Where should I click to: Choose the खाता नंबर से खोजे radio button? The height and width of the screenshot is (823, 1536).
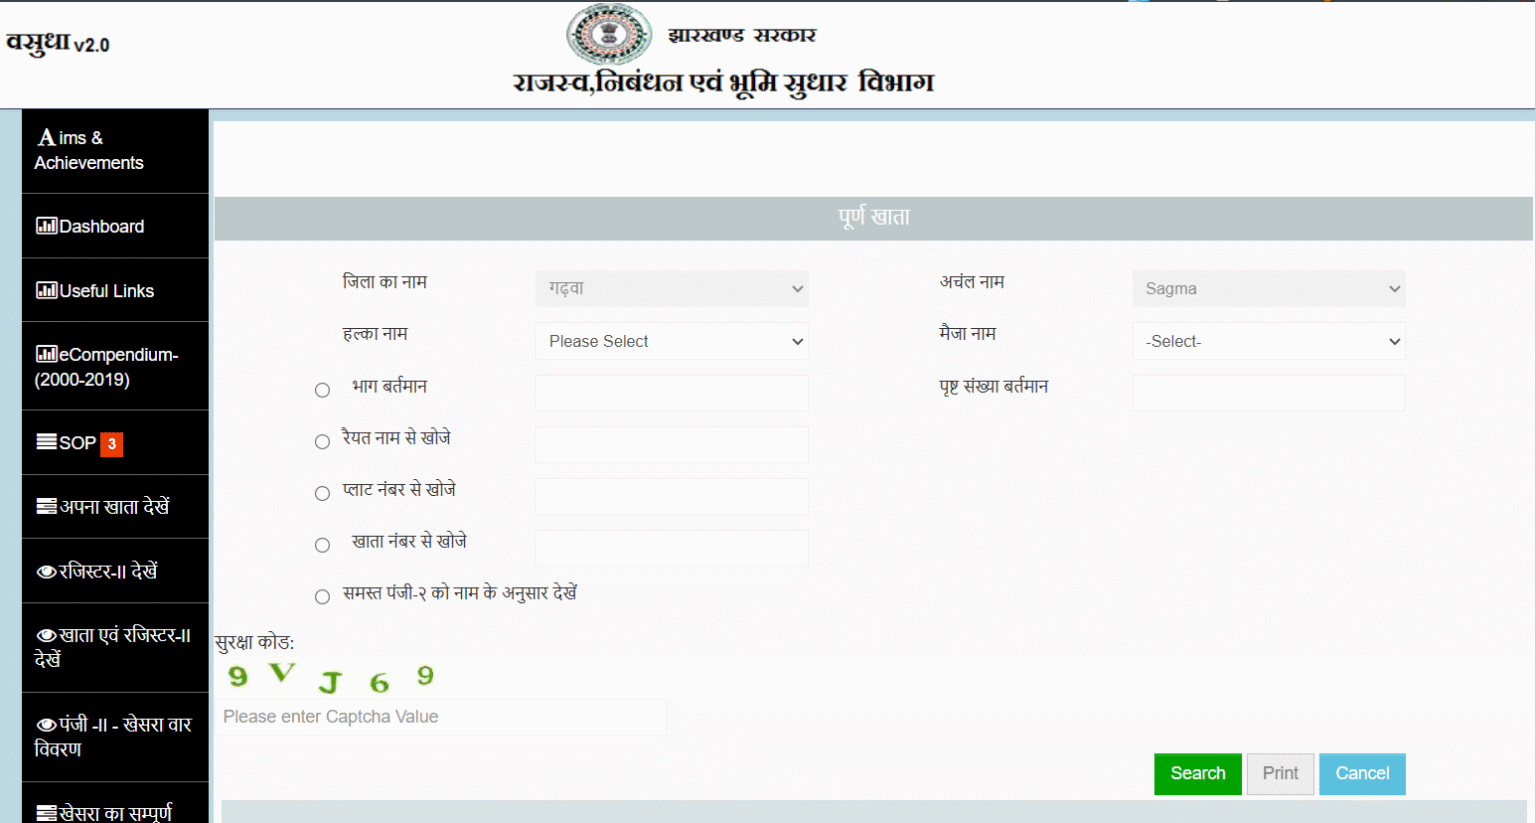(322, 545)
